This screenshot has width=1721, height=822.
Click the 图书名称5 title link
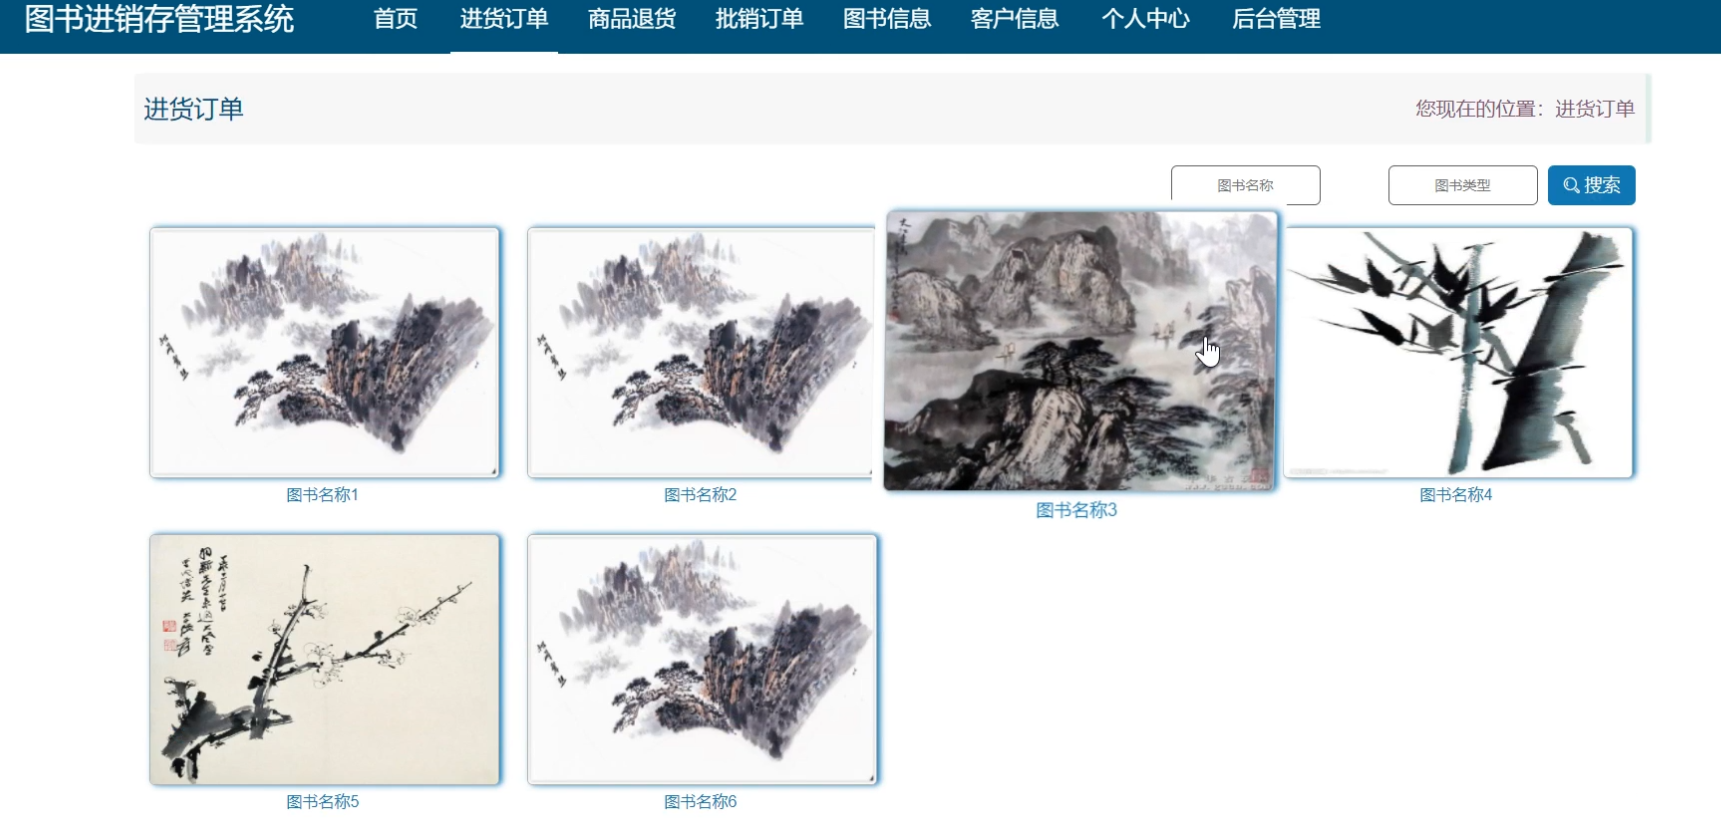point(322,802)
